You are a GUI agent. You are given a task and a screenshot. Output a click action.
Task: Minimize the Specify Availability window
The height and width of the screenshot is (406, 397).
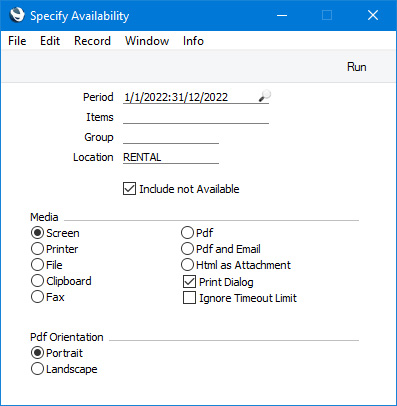(282, 15)
